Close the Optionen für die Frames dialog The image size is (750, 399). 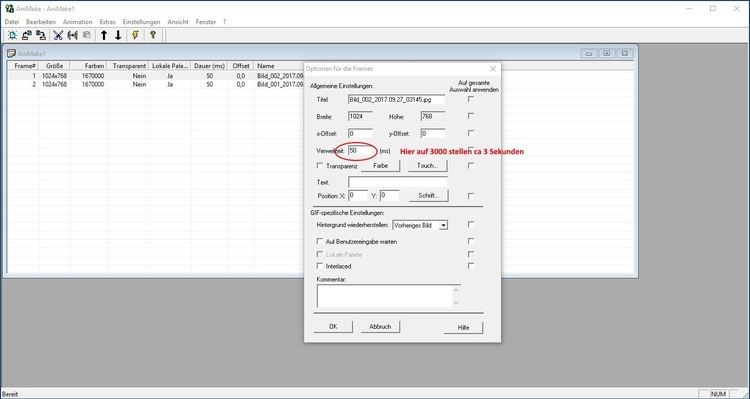493,69
